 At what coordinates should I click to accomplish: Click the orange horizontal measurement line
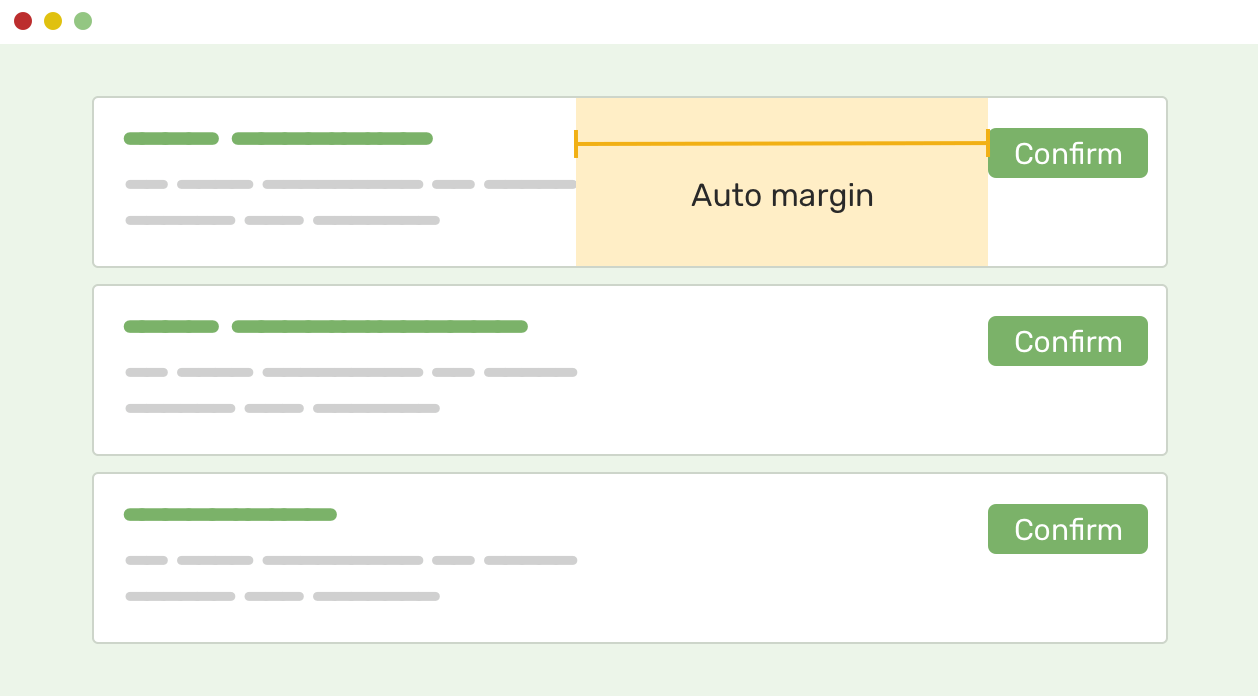(x=782, y=144)
